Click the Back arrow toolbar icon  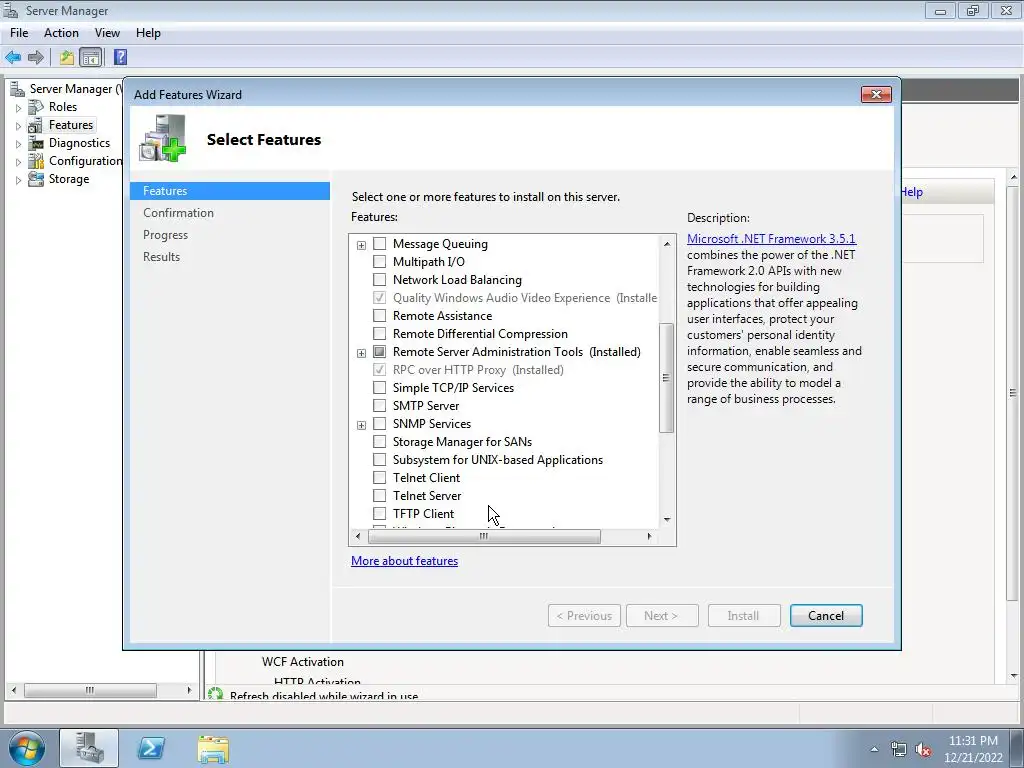(13, 57)
